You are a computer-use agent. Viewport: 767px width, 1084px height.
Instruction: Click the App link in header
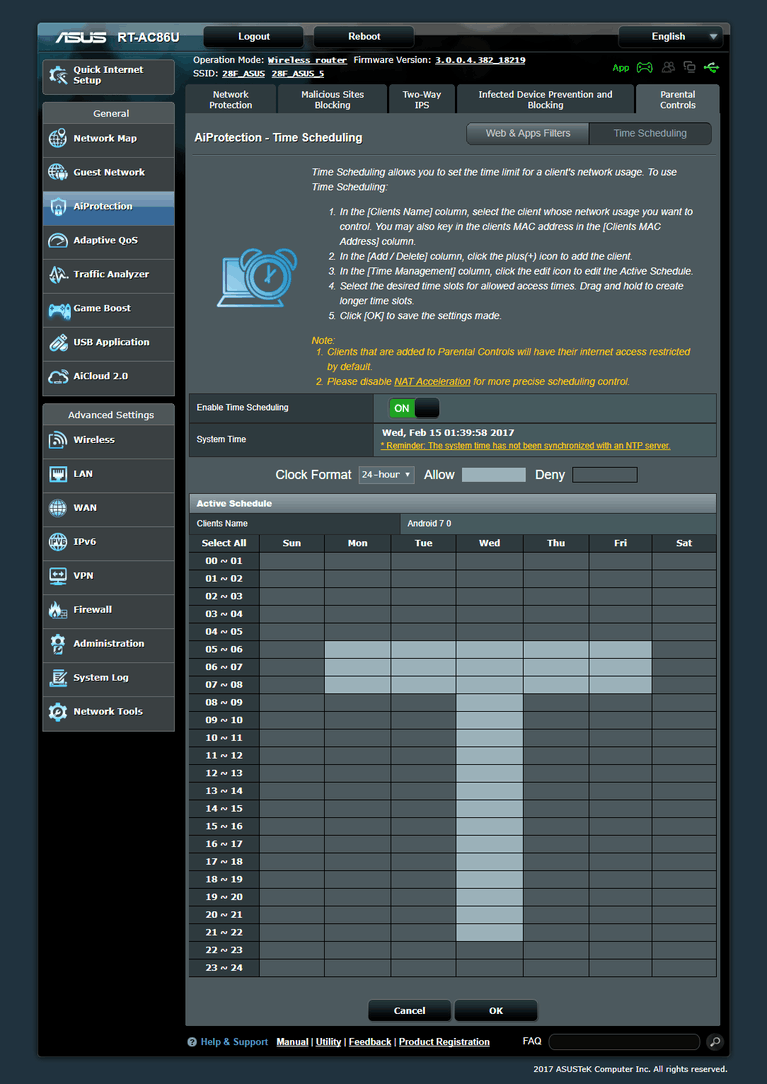coord(621,68)
